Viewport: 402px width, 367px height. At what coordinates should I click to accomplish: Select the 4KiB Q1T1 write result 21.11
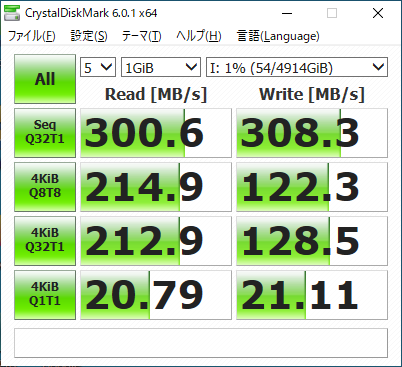coord(312,295)
